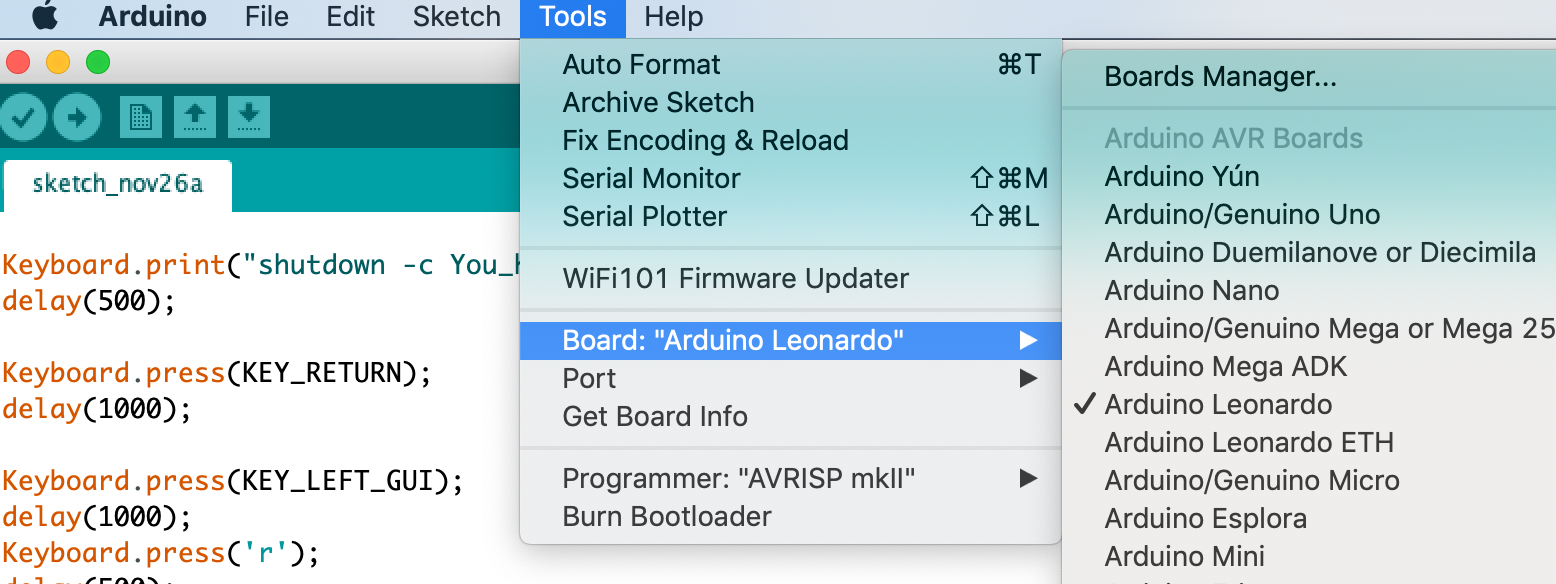The height and width of the screenshot is (584, 1556).
Task: Select the sketch_nov26a tab
Action: (118, 184)
